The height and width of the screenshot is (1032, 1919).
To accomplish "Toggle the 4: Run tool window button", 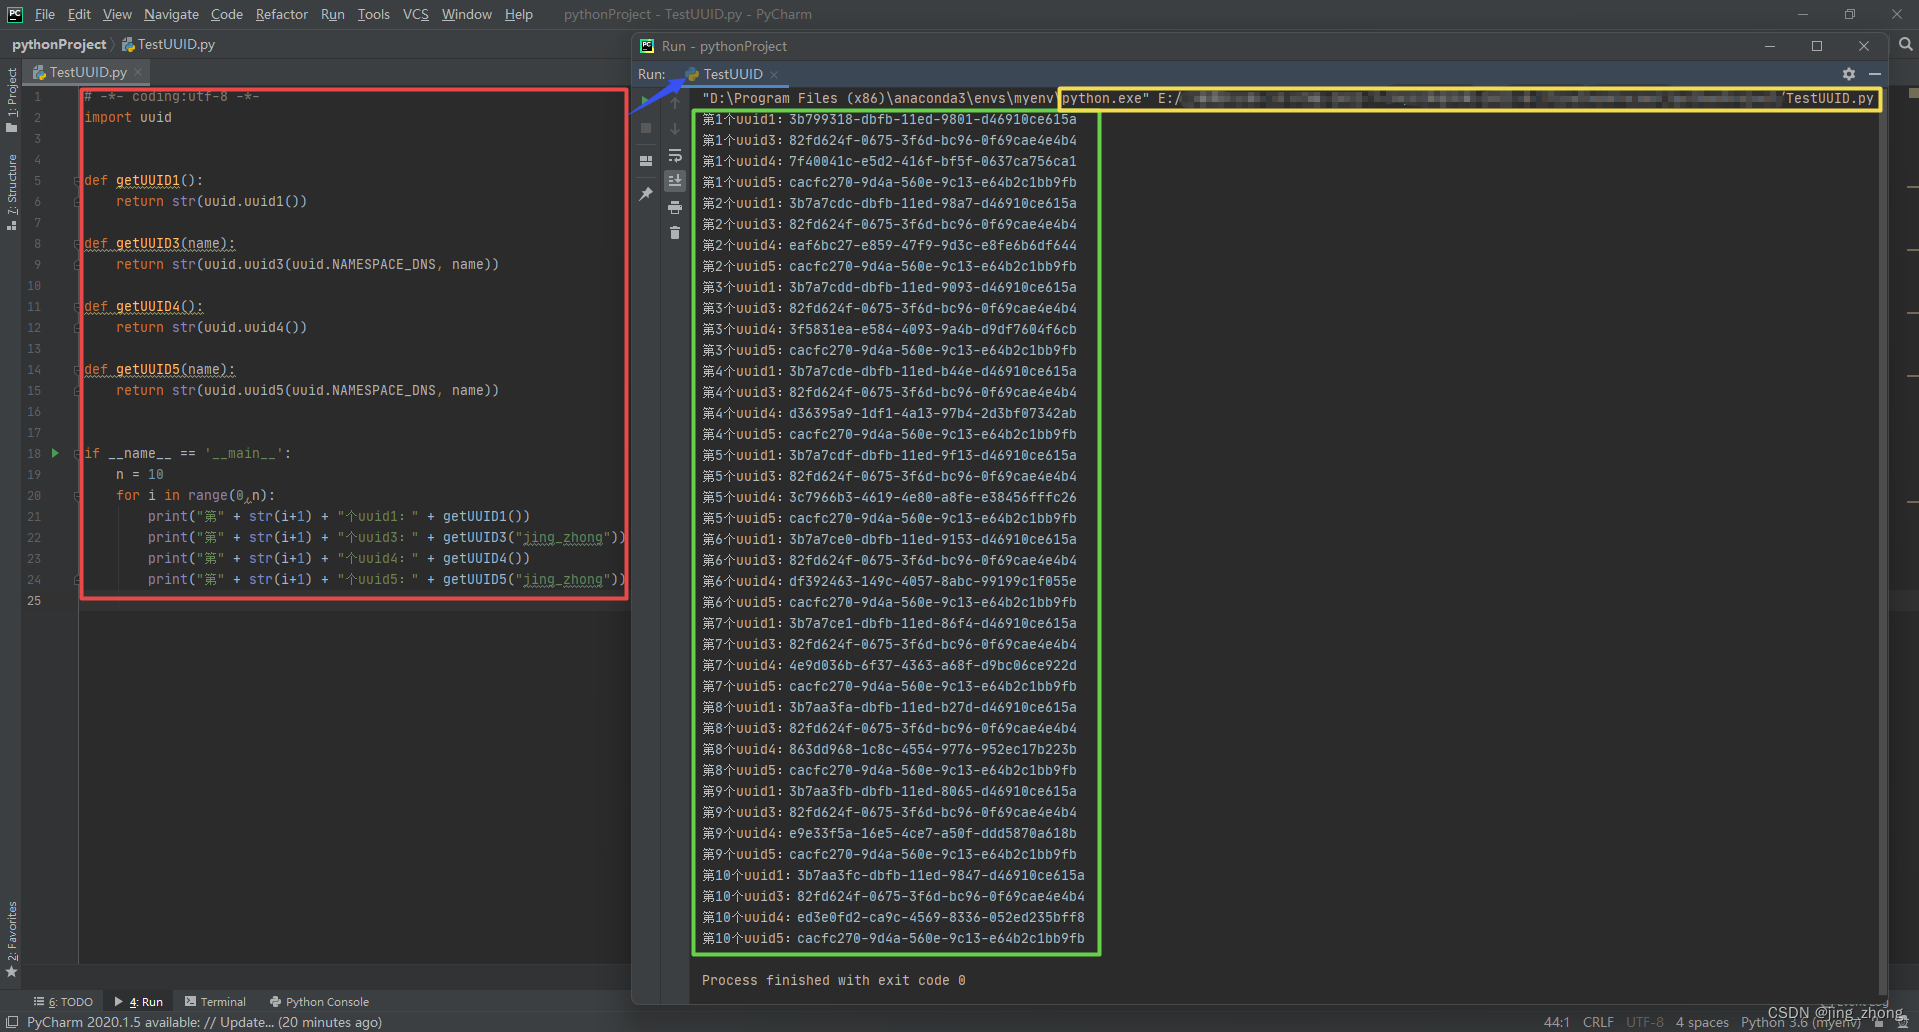I will (x=139, y=1001).
